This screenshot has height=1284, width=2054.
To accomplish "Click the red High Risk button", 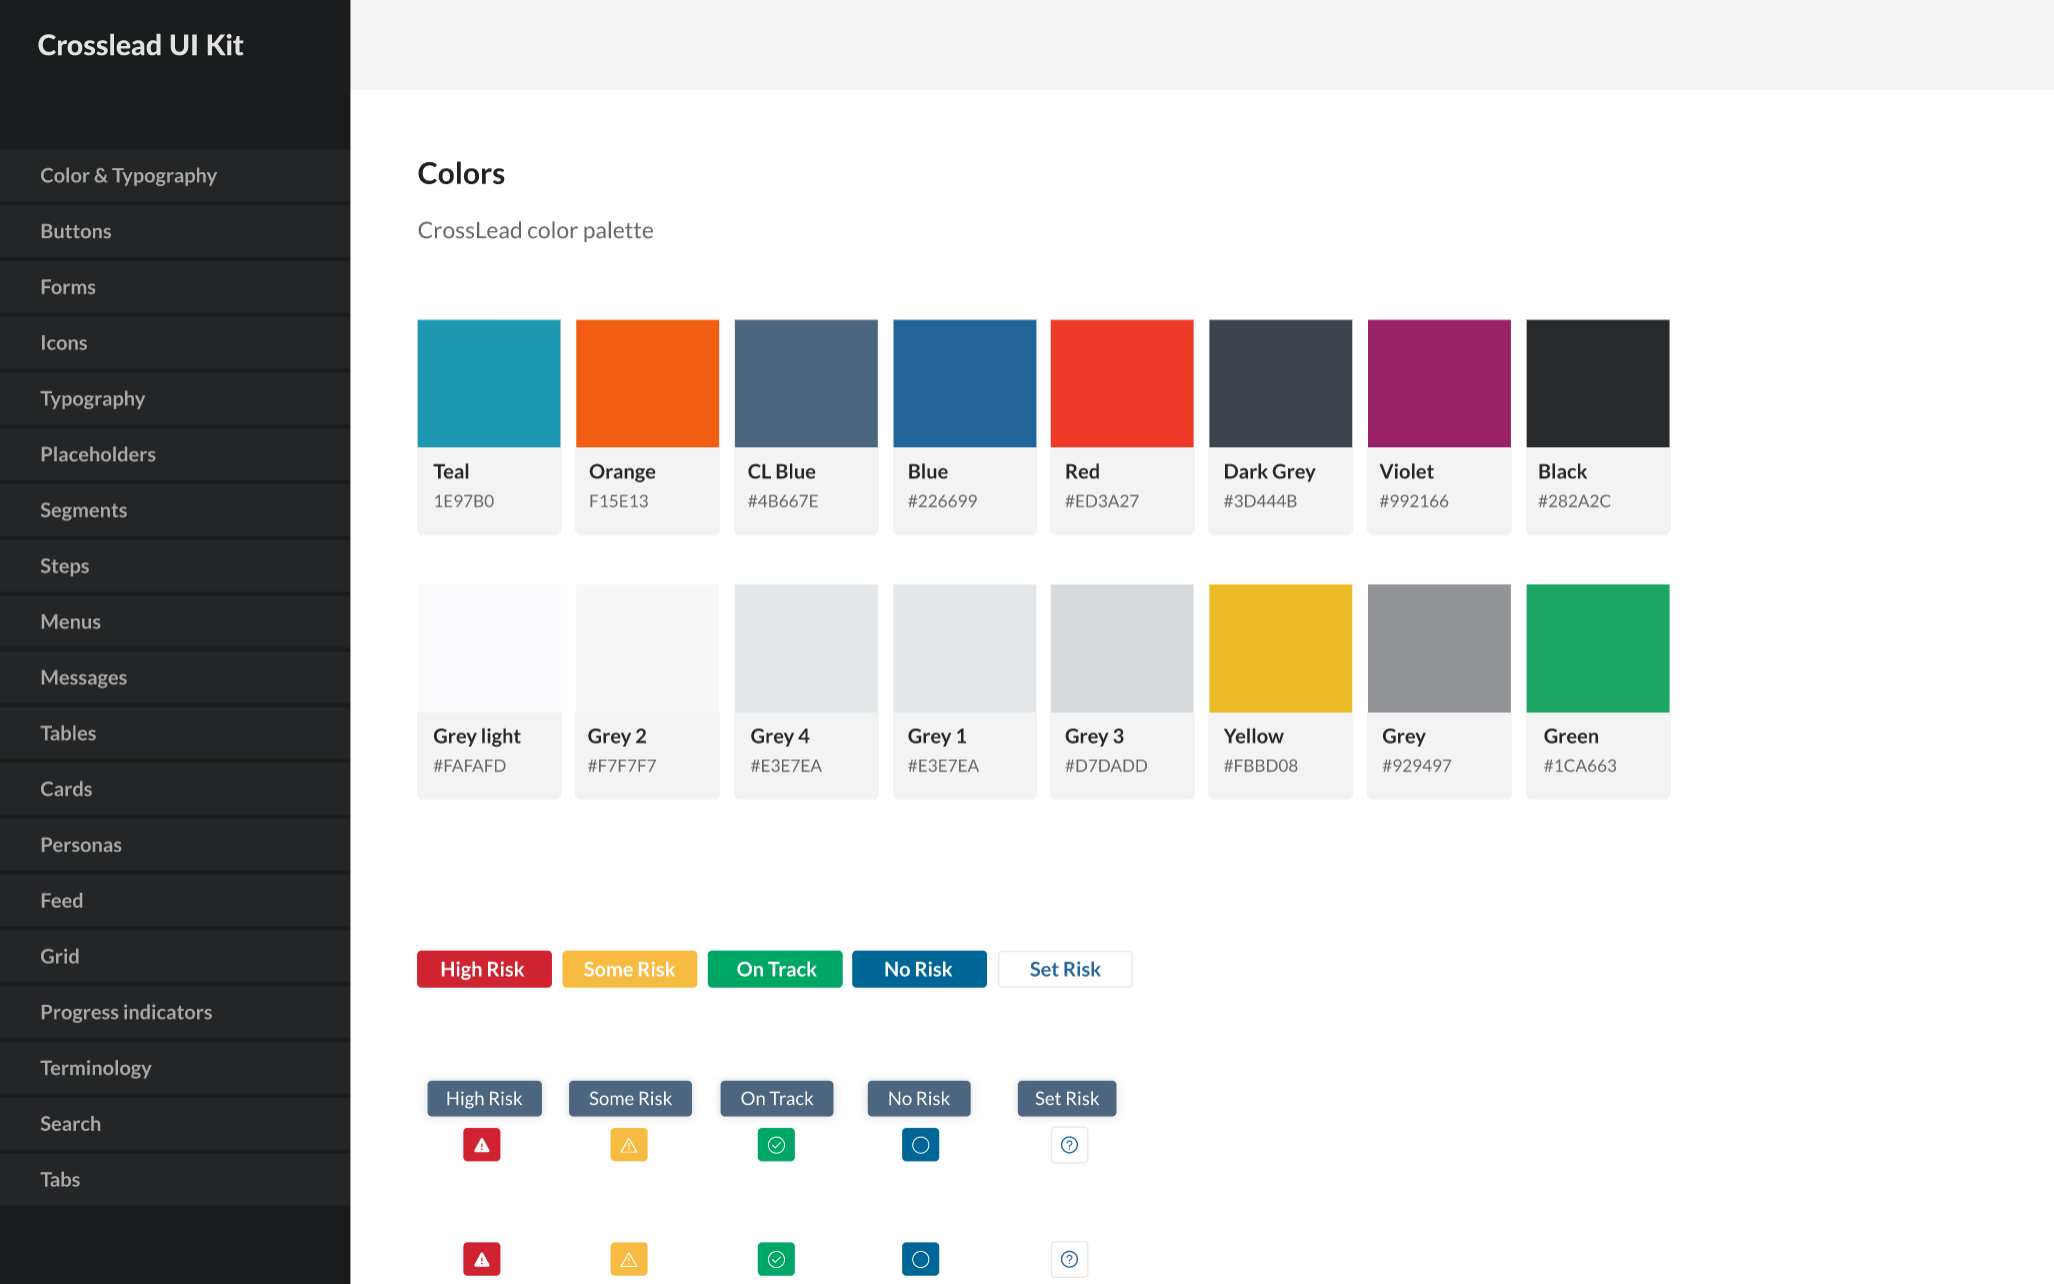I will [484, 969].
